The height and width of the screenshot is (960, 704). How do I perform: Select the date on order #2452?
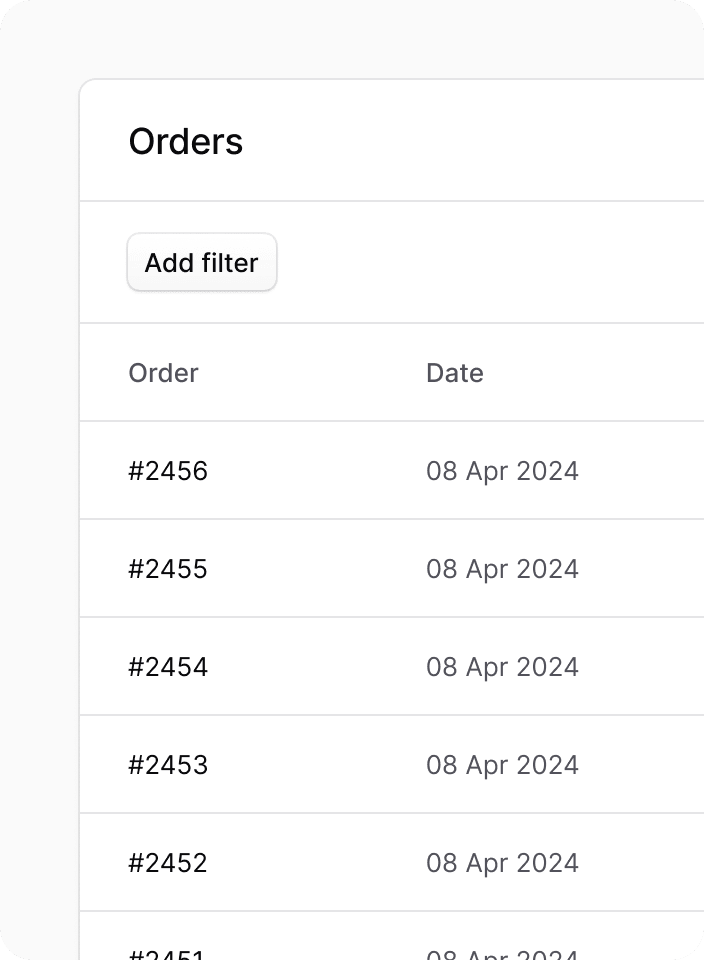[x=502, y=862]
